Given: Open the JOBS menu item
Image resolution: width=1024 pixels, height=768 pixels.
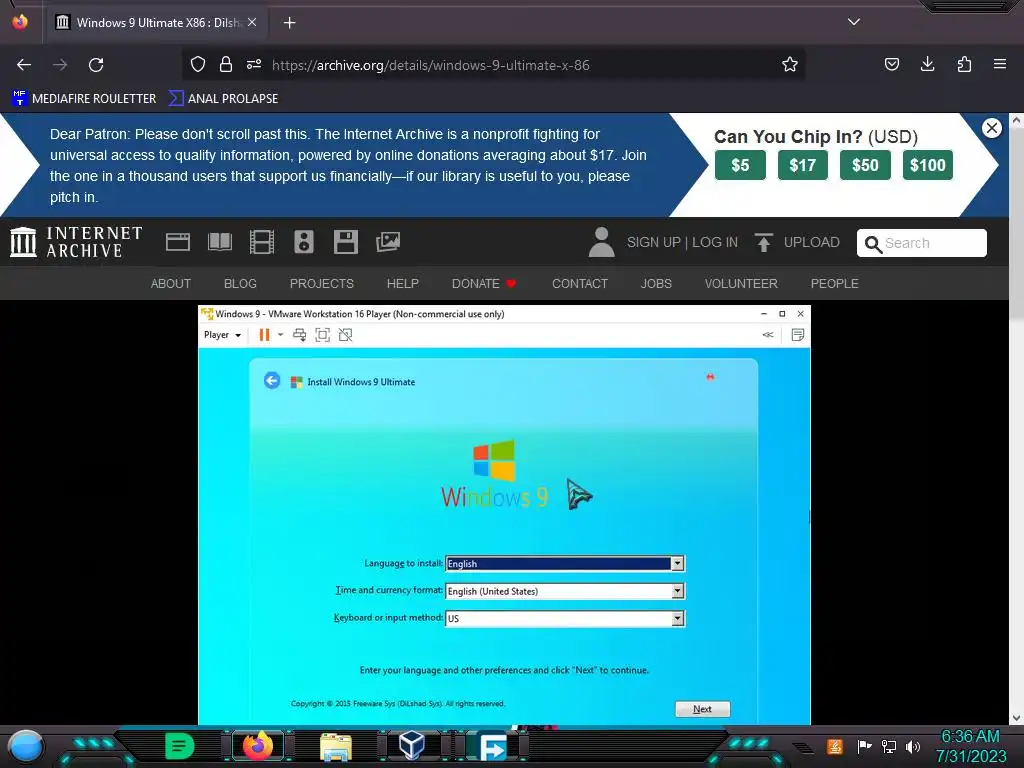Looking at the screenshot, I should point(656,283).
